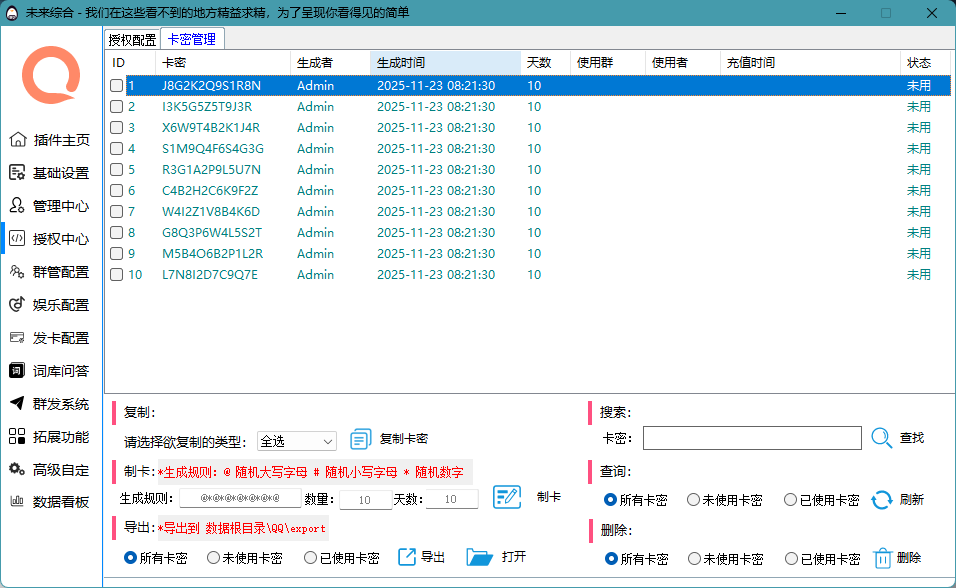Click the 复制卡密 button label
Screen dimensions: 956x588
click(404, 439)
